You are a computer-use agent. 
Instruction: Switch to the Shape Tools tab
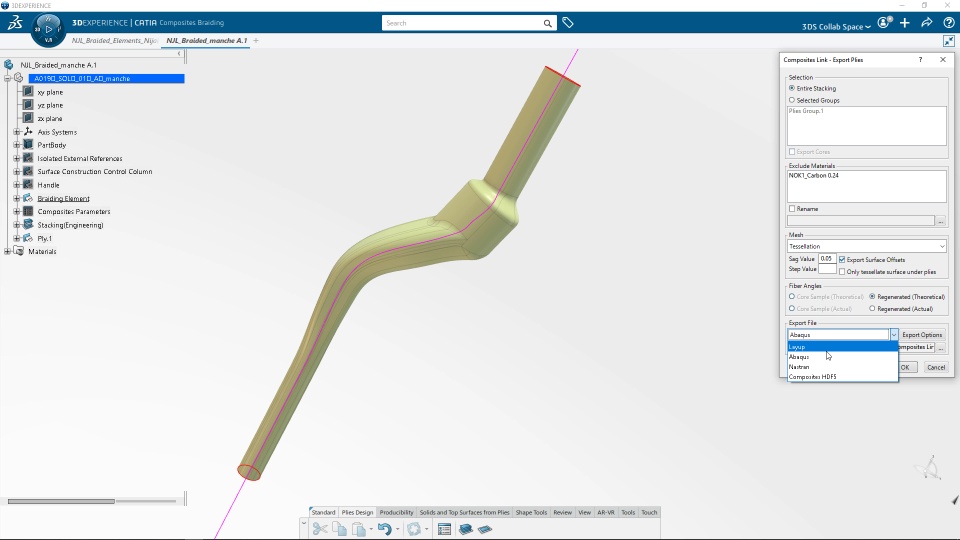(x=531, y=512)
